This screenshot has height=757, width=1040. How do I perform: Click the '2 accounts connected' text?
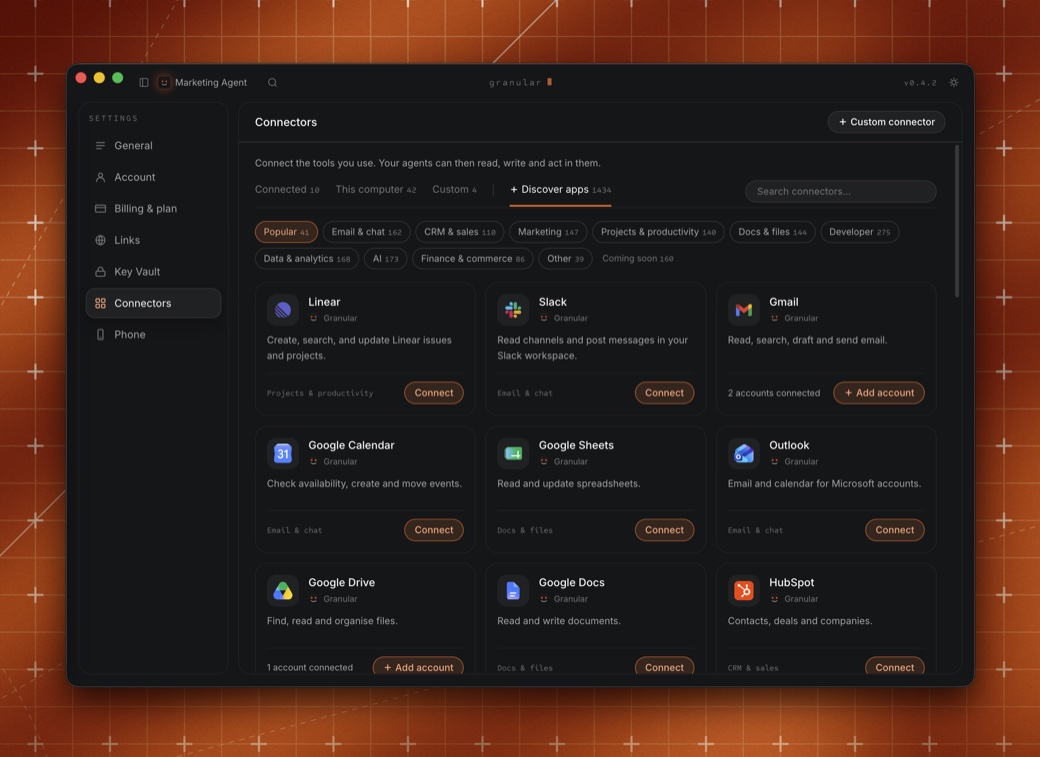click(x=774, y=393)
